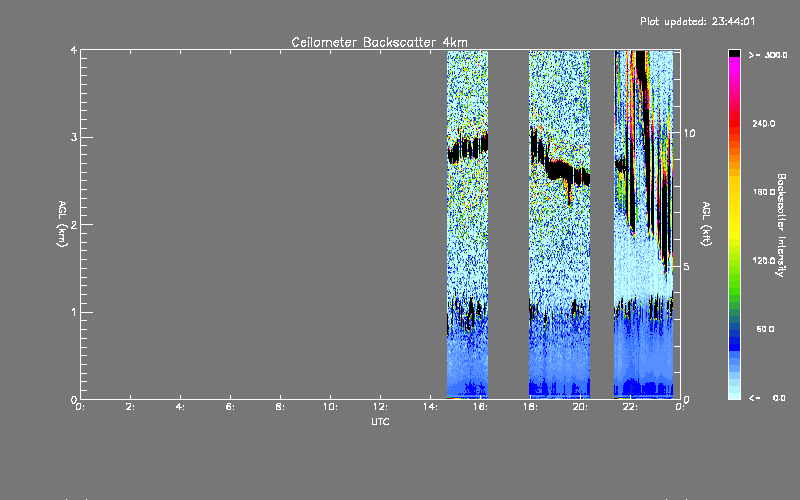The image size is (800, 500).
Task: Click the '2' km tick on AGL (km) axis
Action: [74, 225]
